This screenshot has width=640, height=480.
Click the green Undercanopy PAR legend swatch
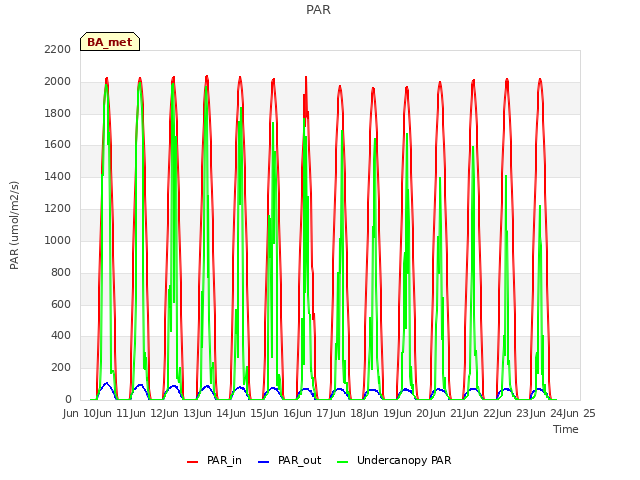point(343,462)
